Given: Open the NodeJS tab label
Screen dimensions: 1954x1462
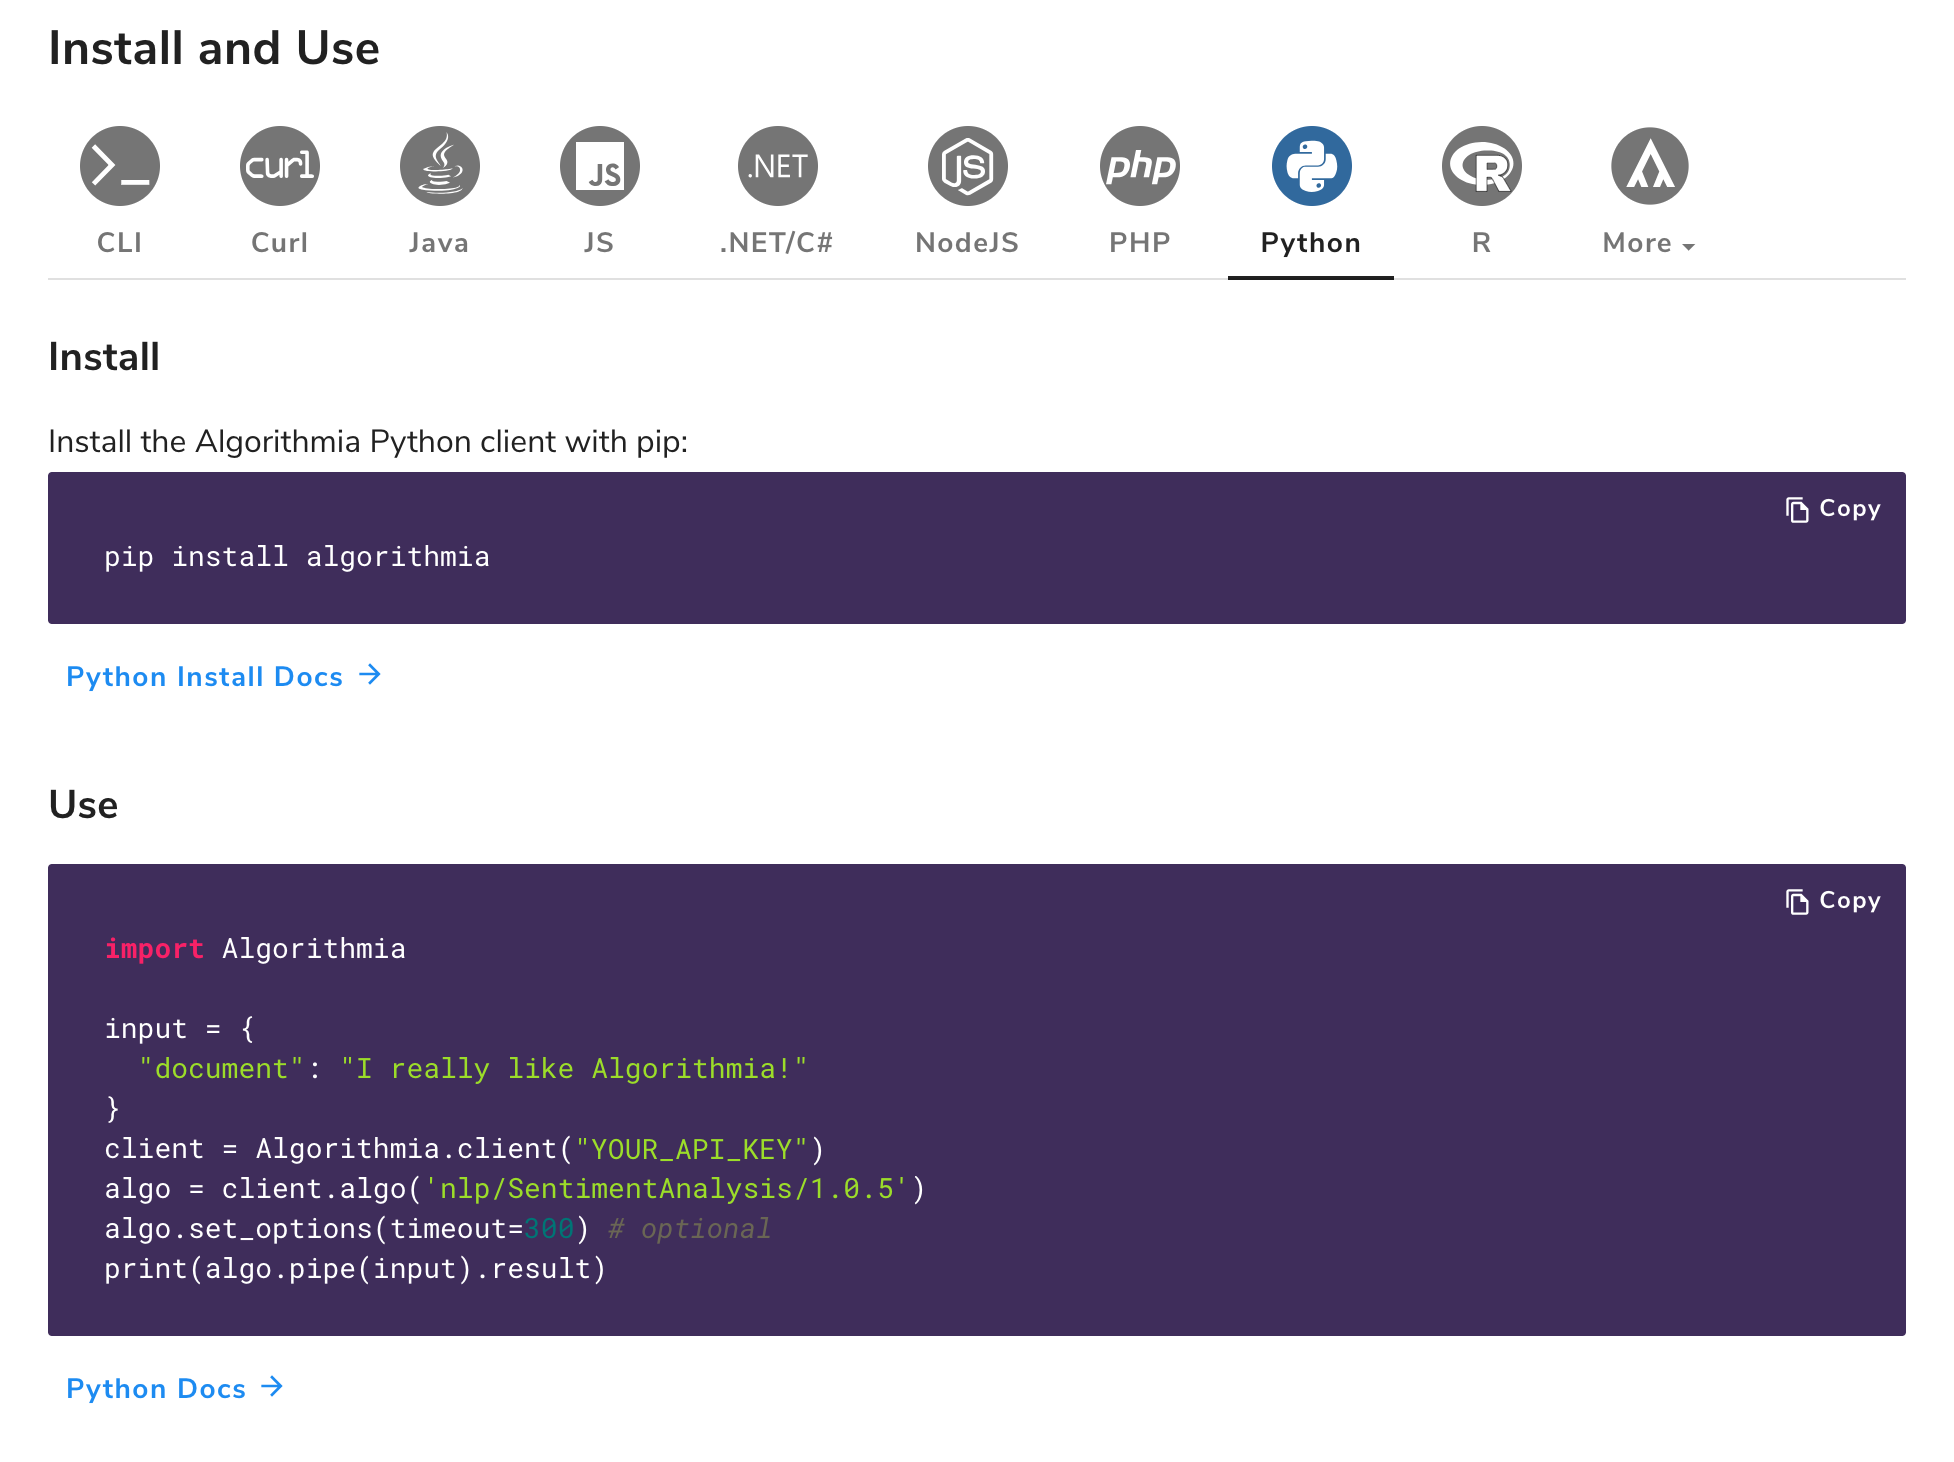Looking at the screenshot, I should click(967, 243).
